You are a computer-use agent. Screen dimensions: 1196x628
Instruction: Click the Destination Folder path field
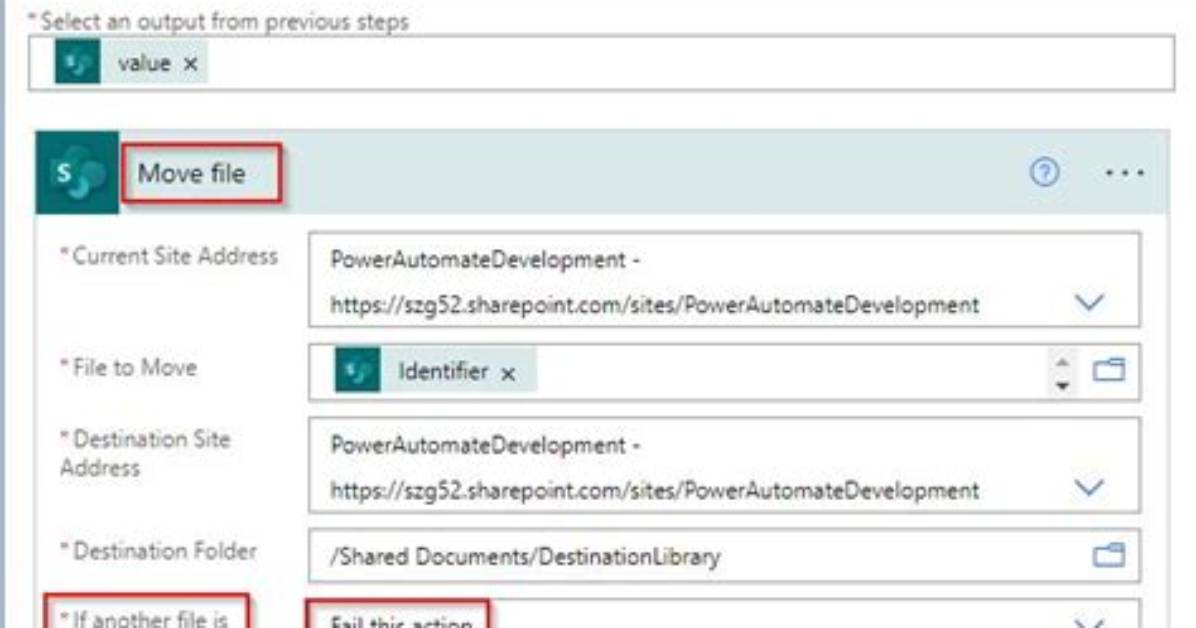[724, 556]
